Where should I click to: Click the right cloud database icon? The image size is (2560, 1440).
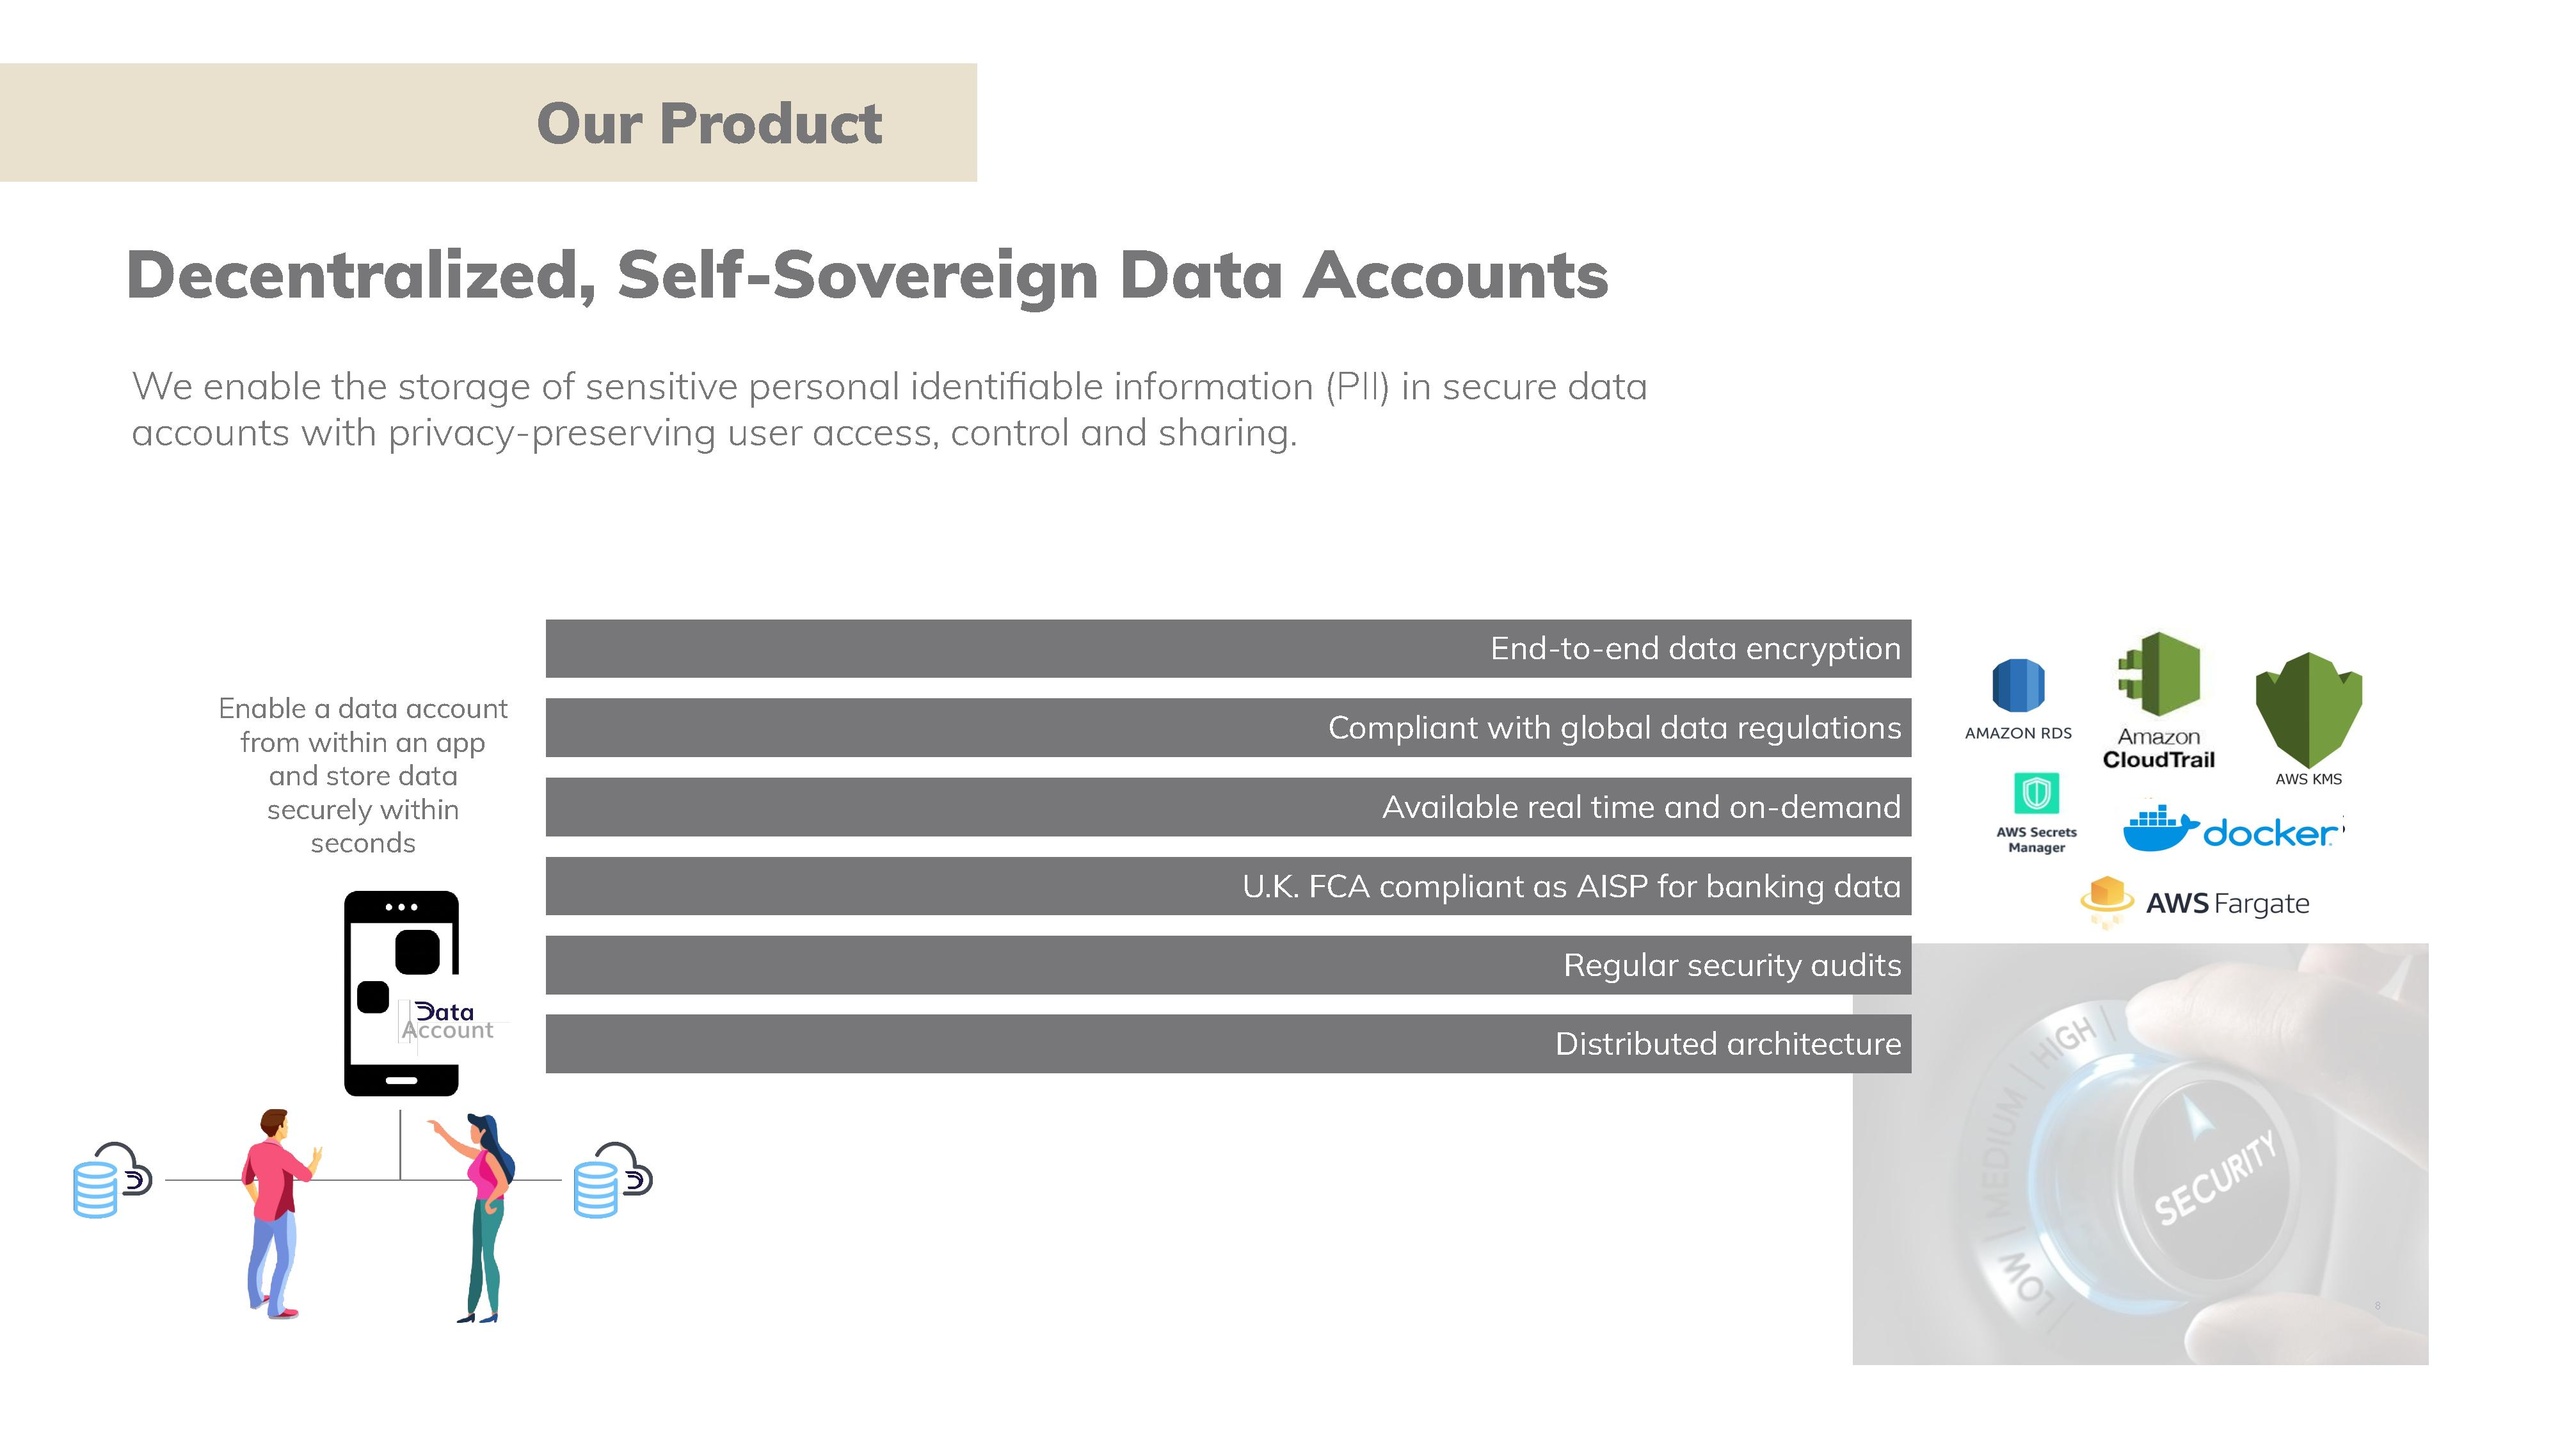coord(612,1180)
